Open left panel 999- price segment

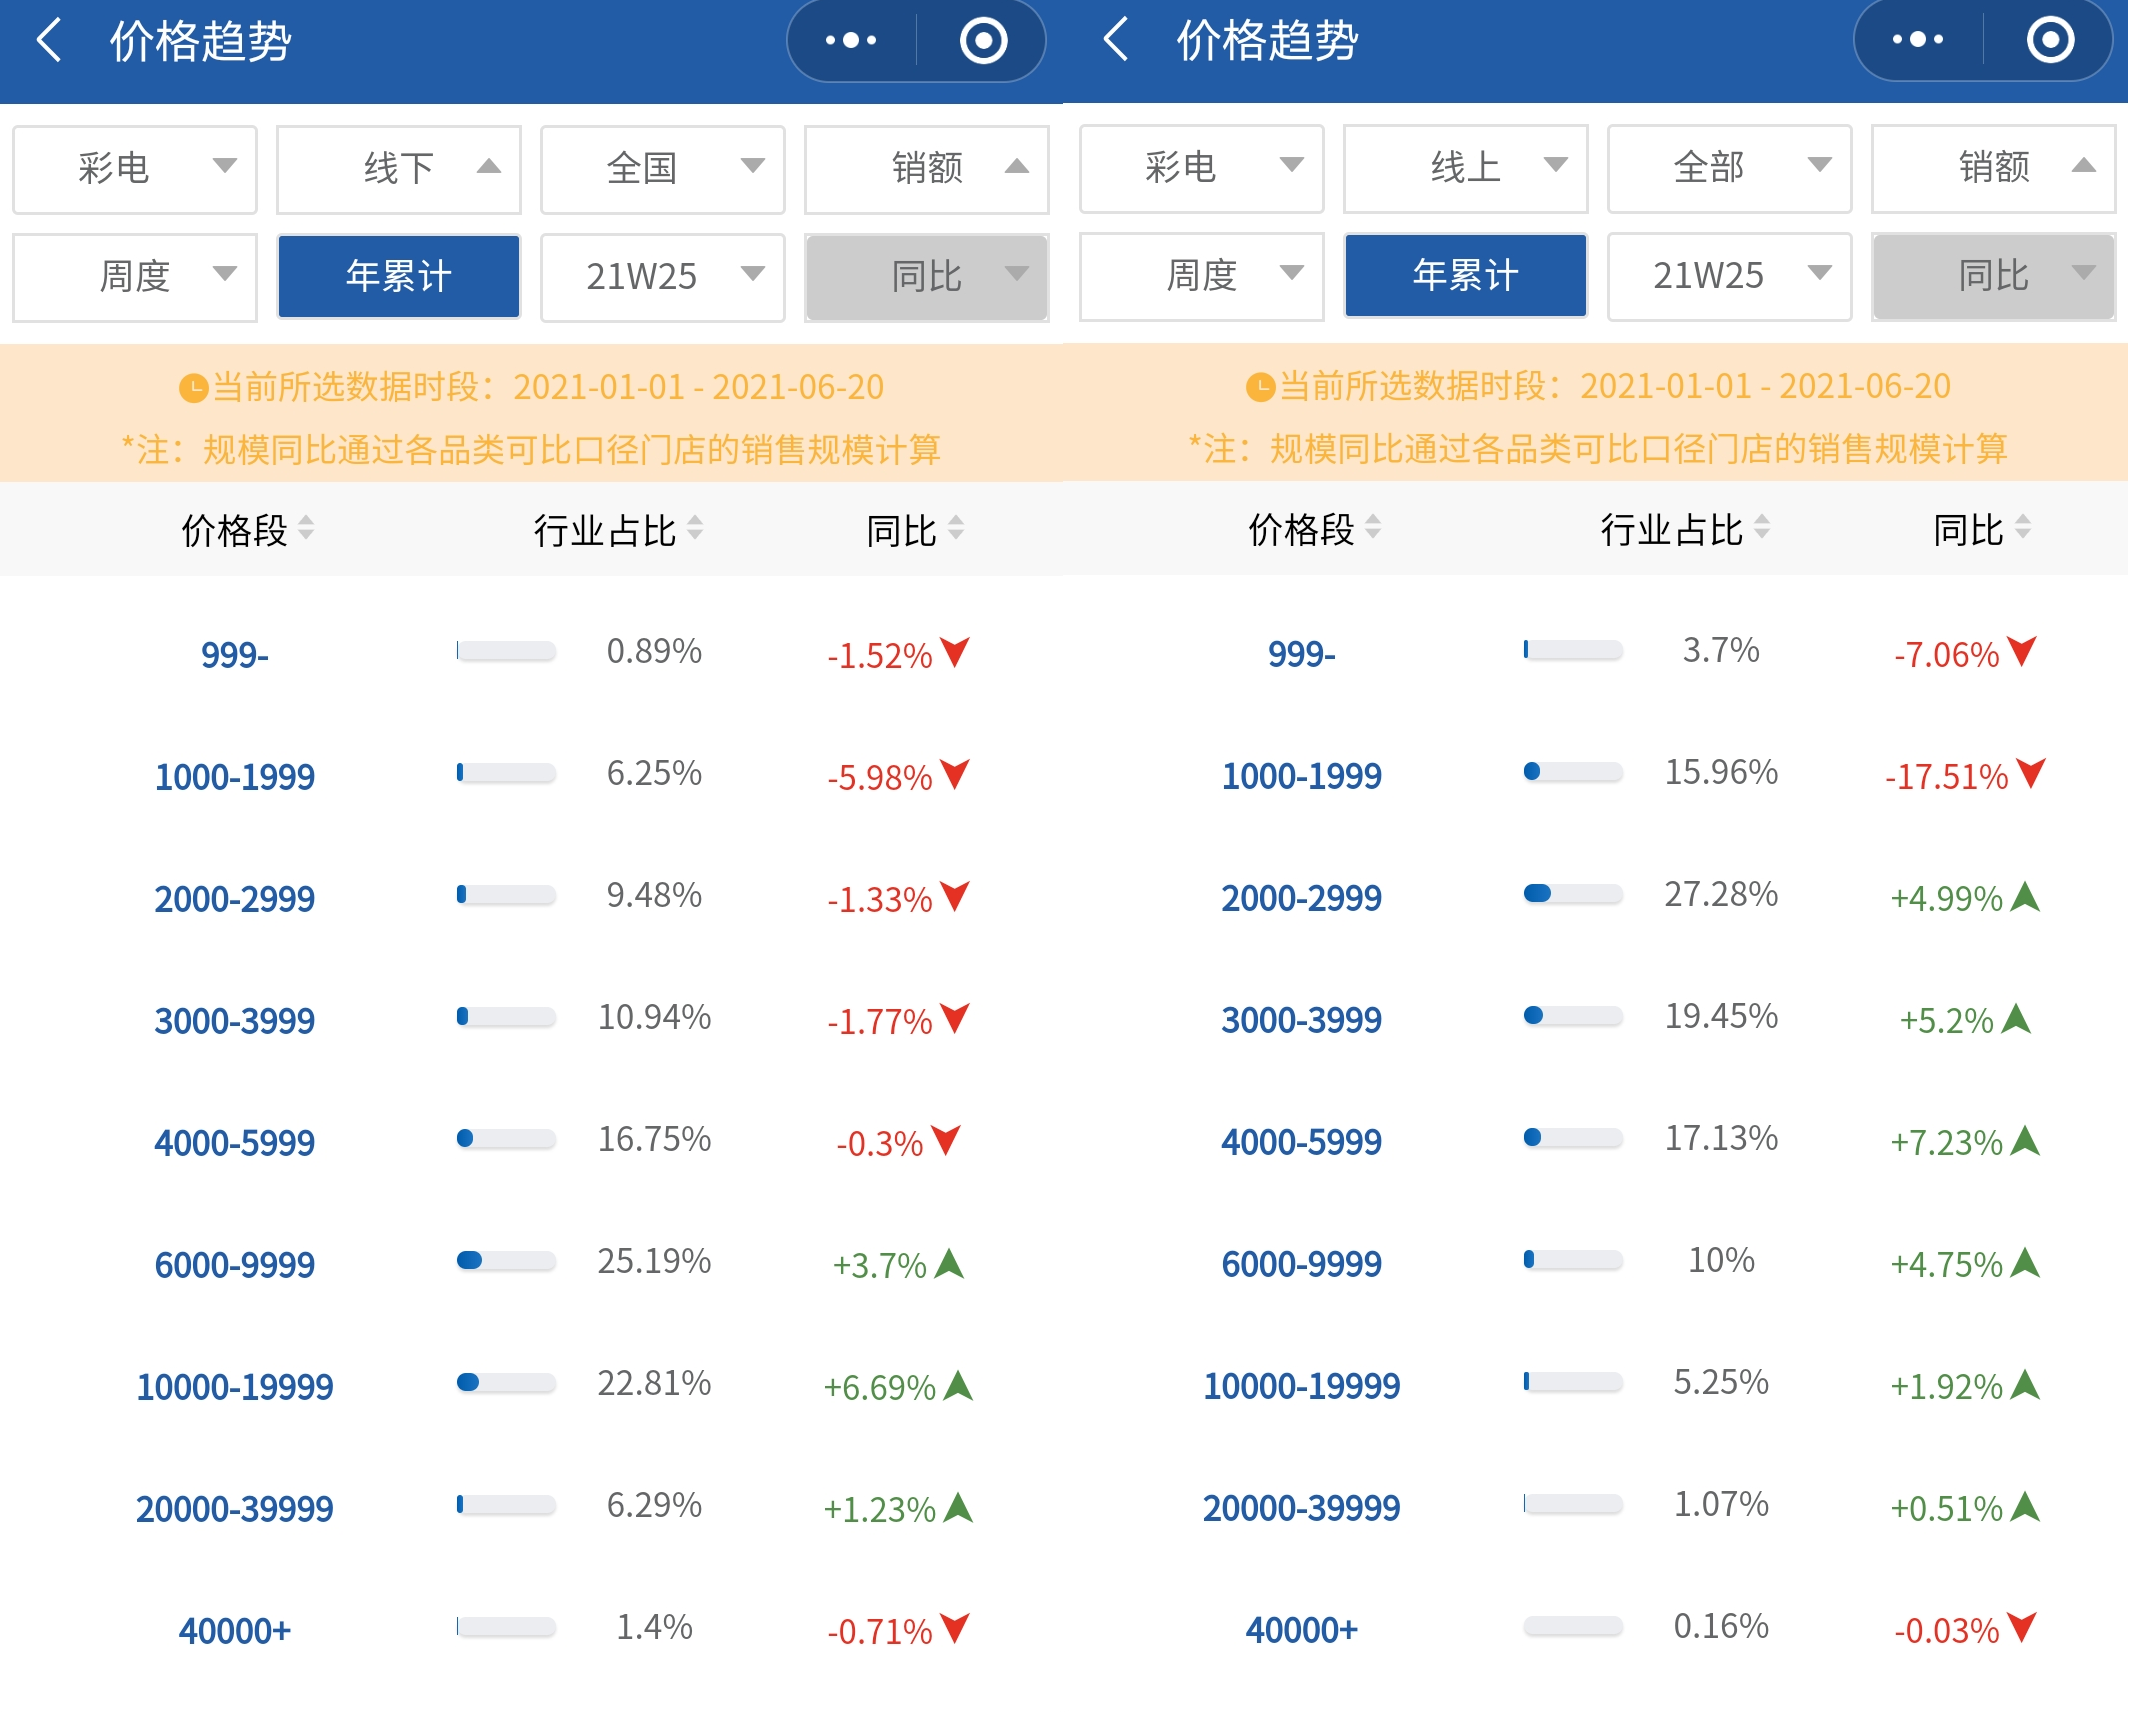tap(235, 655)
